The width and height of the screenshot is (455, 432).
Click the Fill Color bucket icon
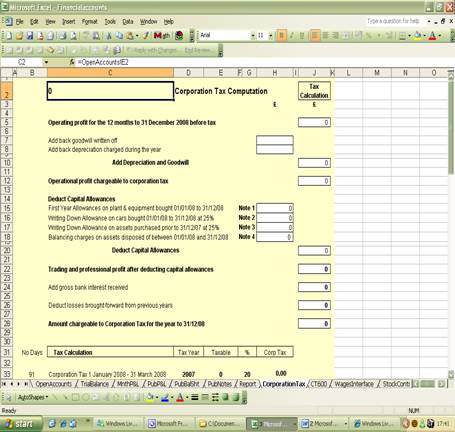click(x=417, y=35)
